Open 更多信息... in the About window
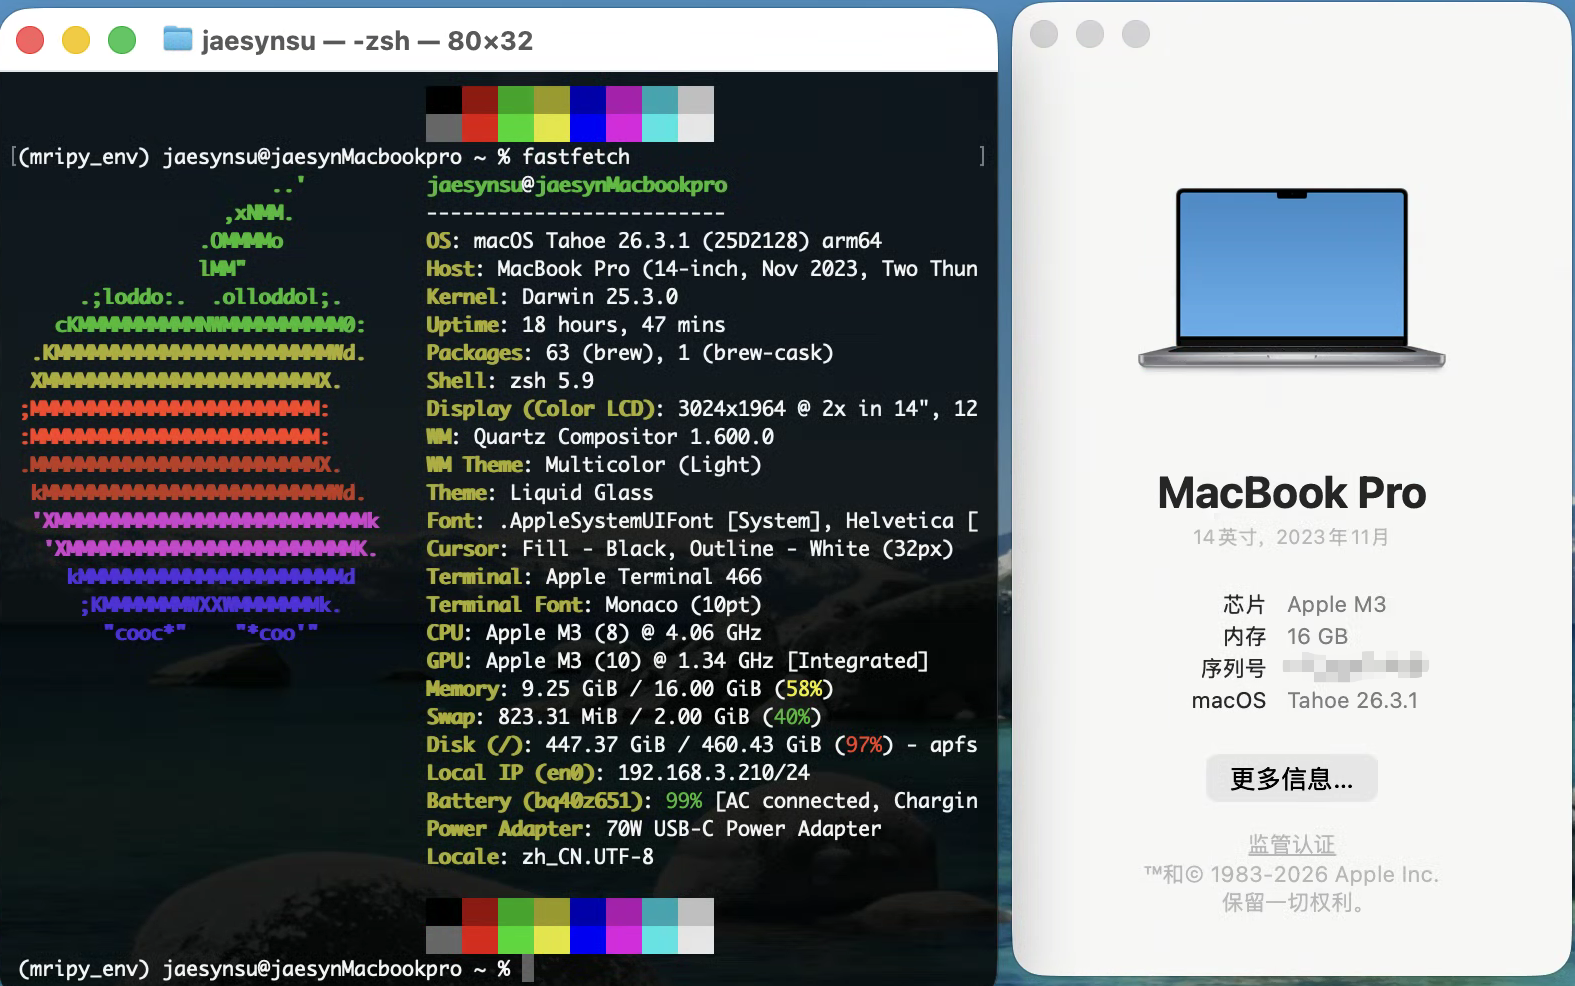The image size is (1575, 986). pyautogui.click(x=1291, y=779)
